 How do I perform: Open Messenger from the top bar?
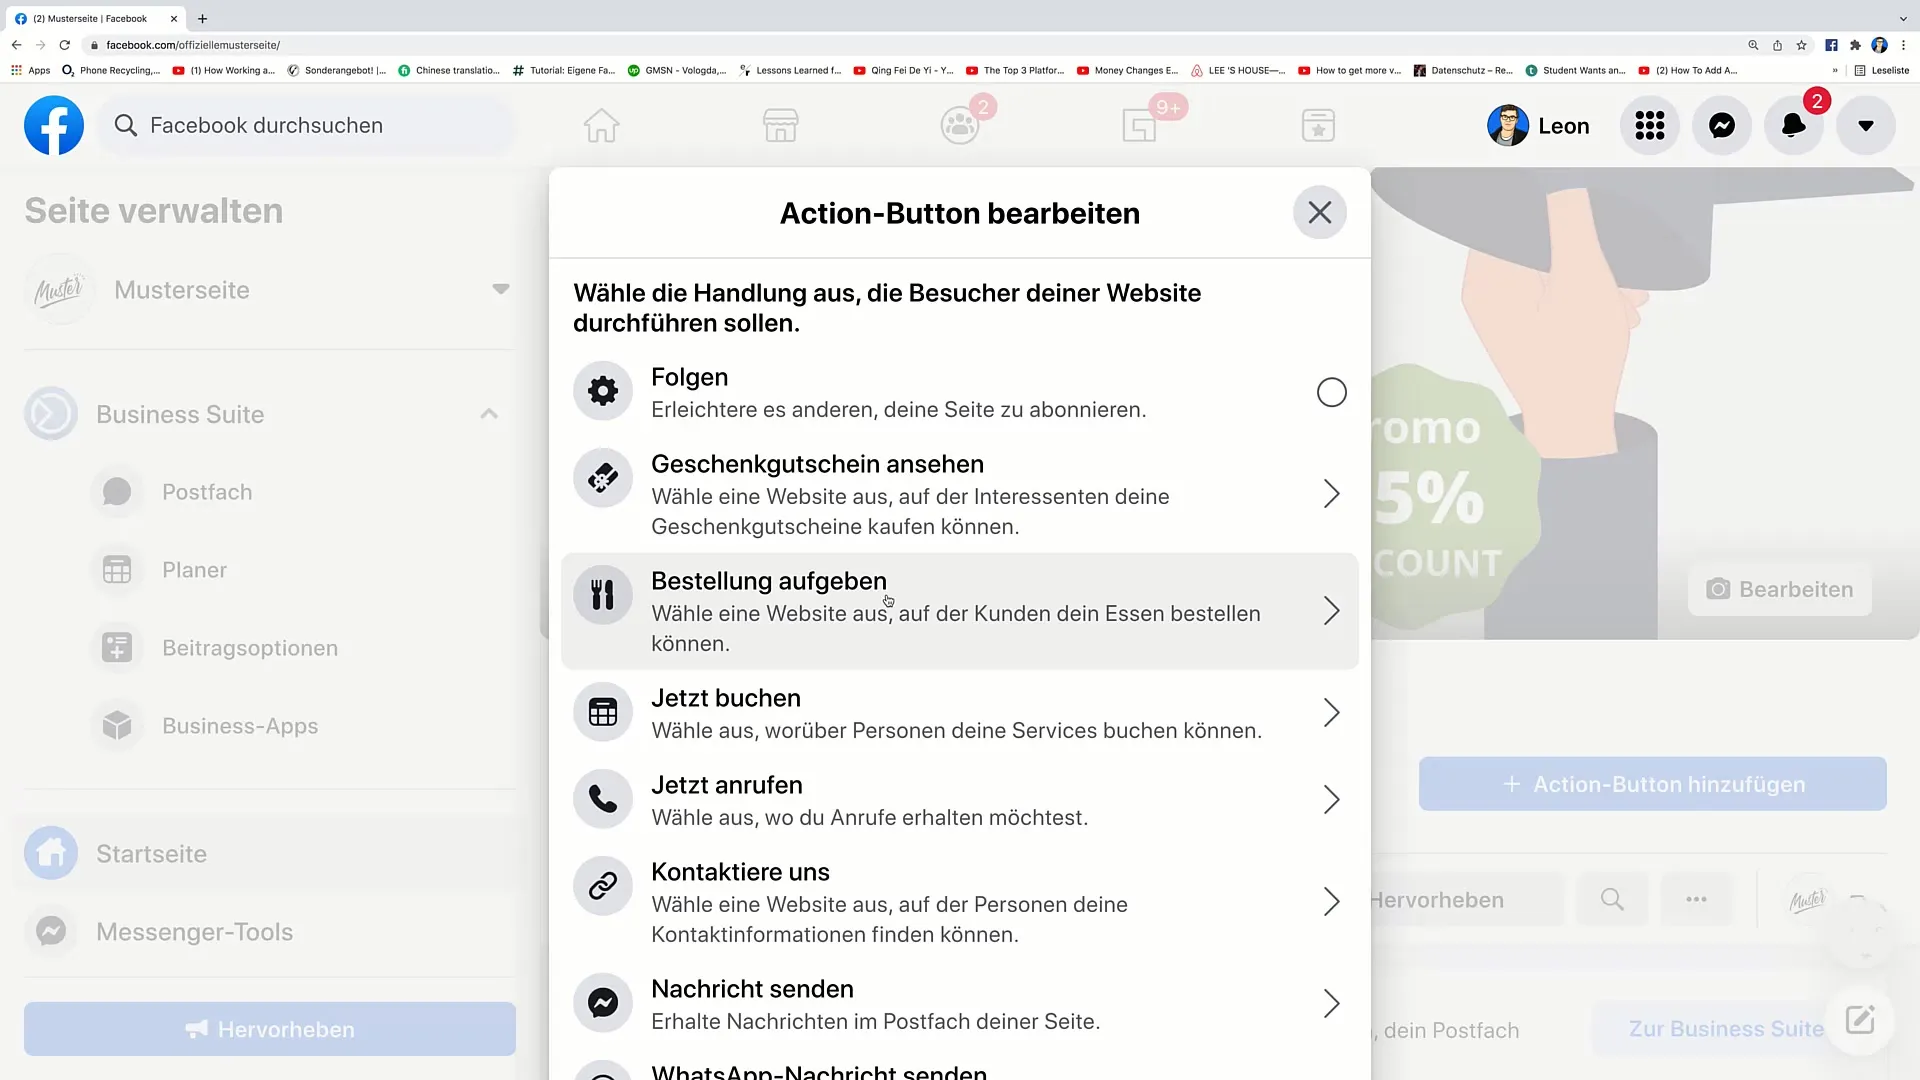(x=1721, y=125)
